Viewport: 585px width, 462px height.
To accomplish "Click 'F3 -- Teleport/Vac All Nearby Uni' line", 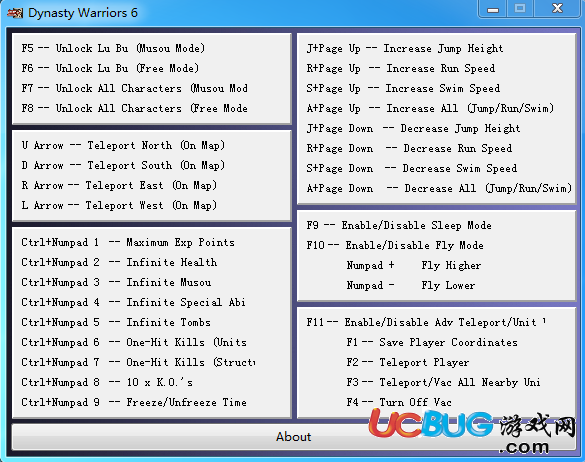I will [443, 383].
